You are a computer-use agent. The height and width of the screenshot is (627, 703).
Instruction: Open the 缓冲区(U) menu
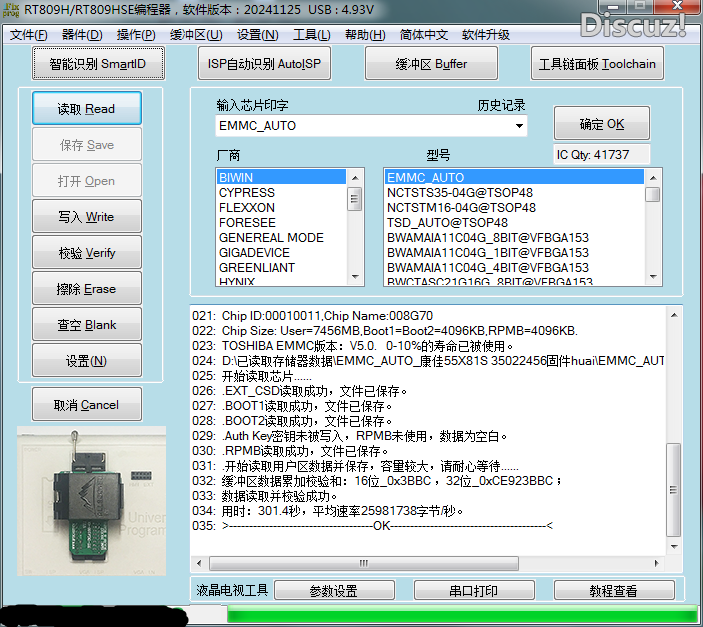click(196, 35)
